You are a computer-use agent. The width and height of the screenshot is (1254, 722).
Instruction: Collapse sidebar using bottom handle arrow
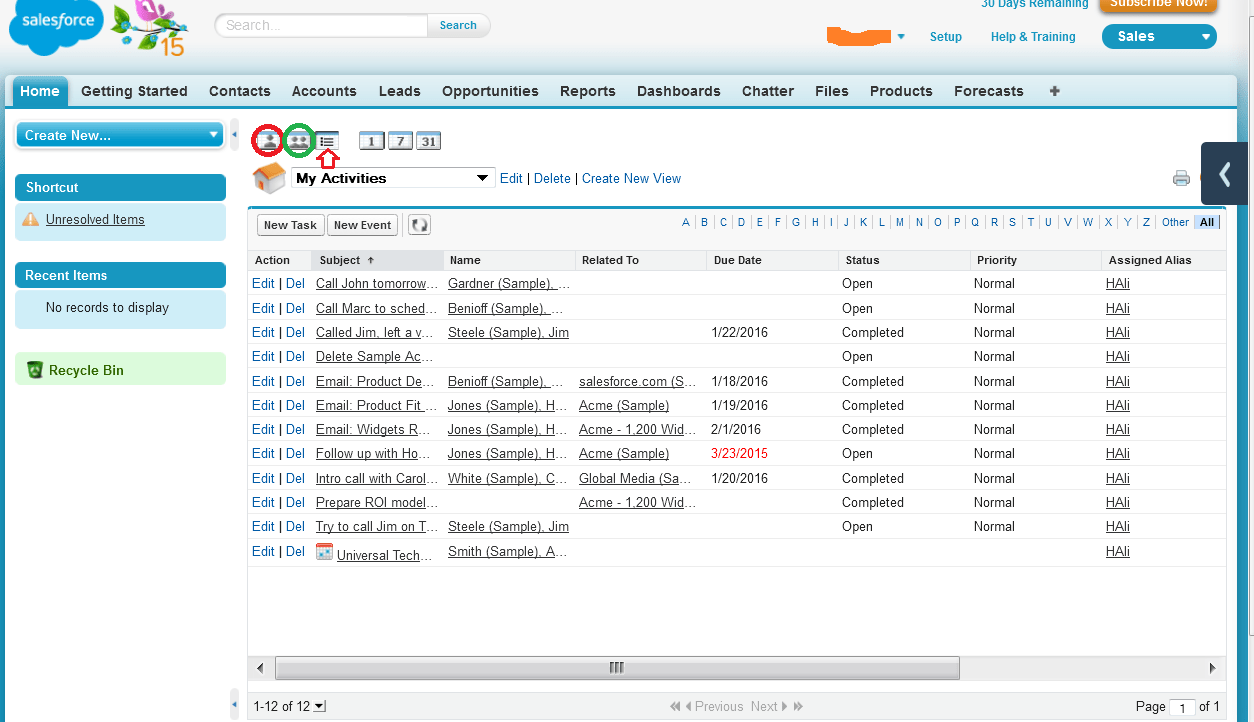tap(234, 702)
